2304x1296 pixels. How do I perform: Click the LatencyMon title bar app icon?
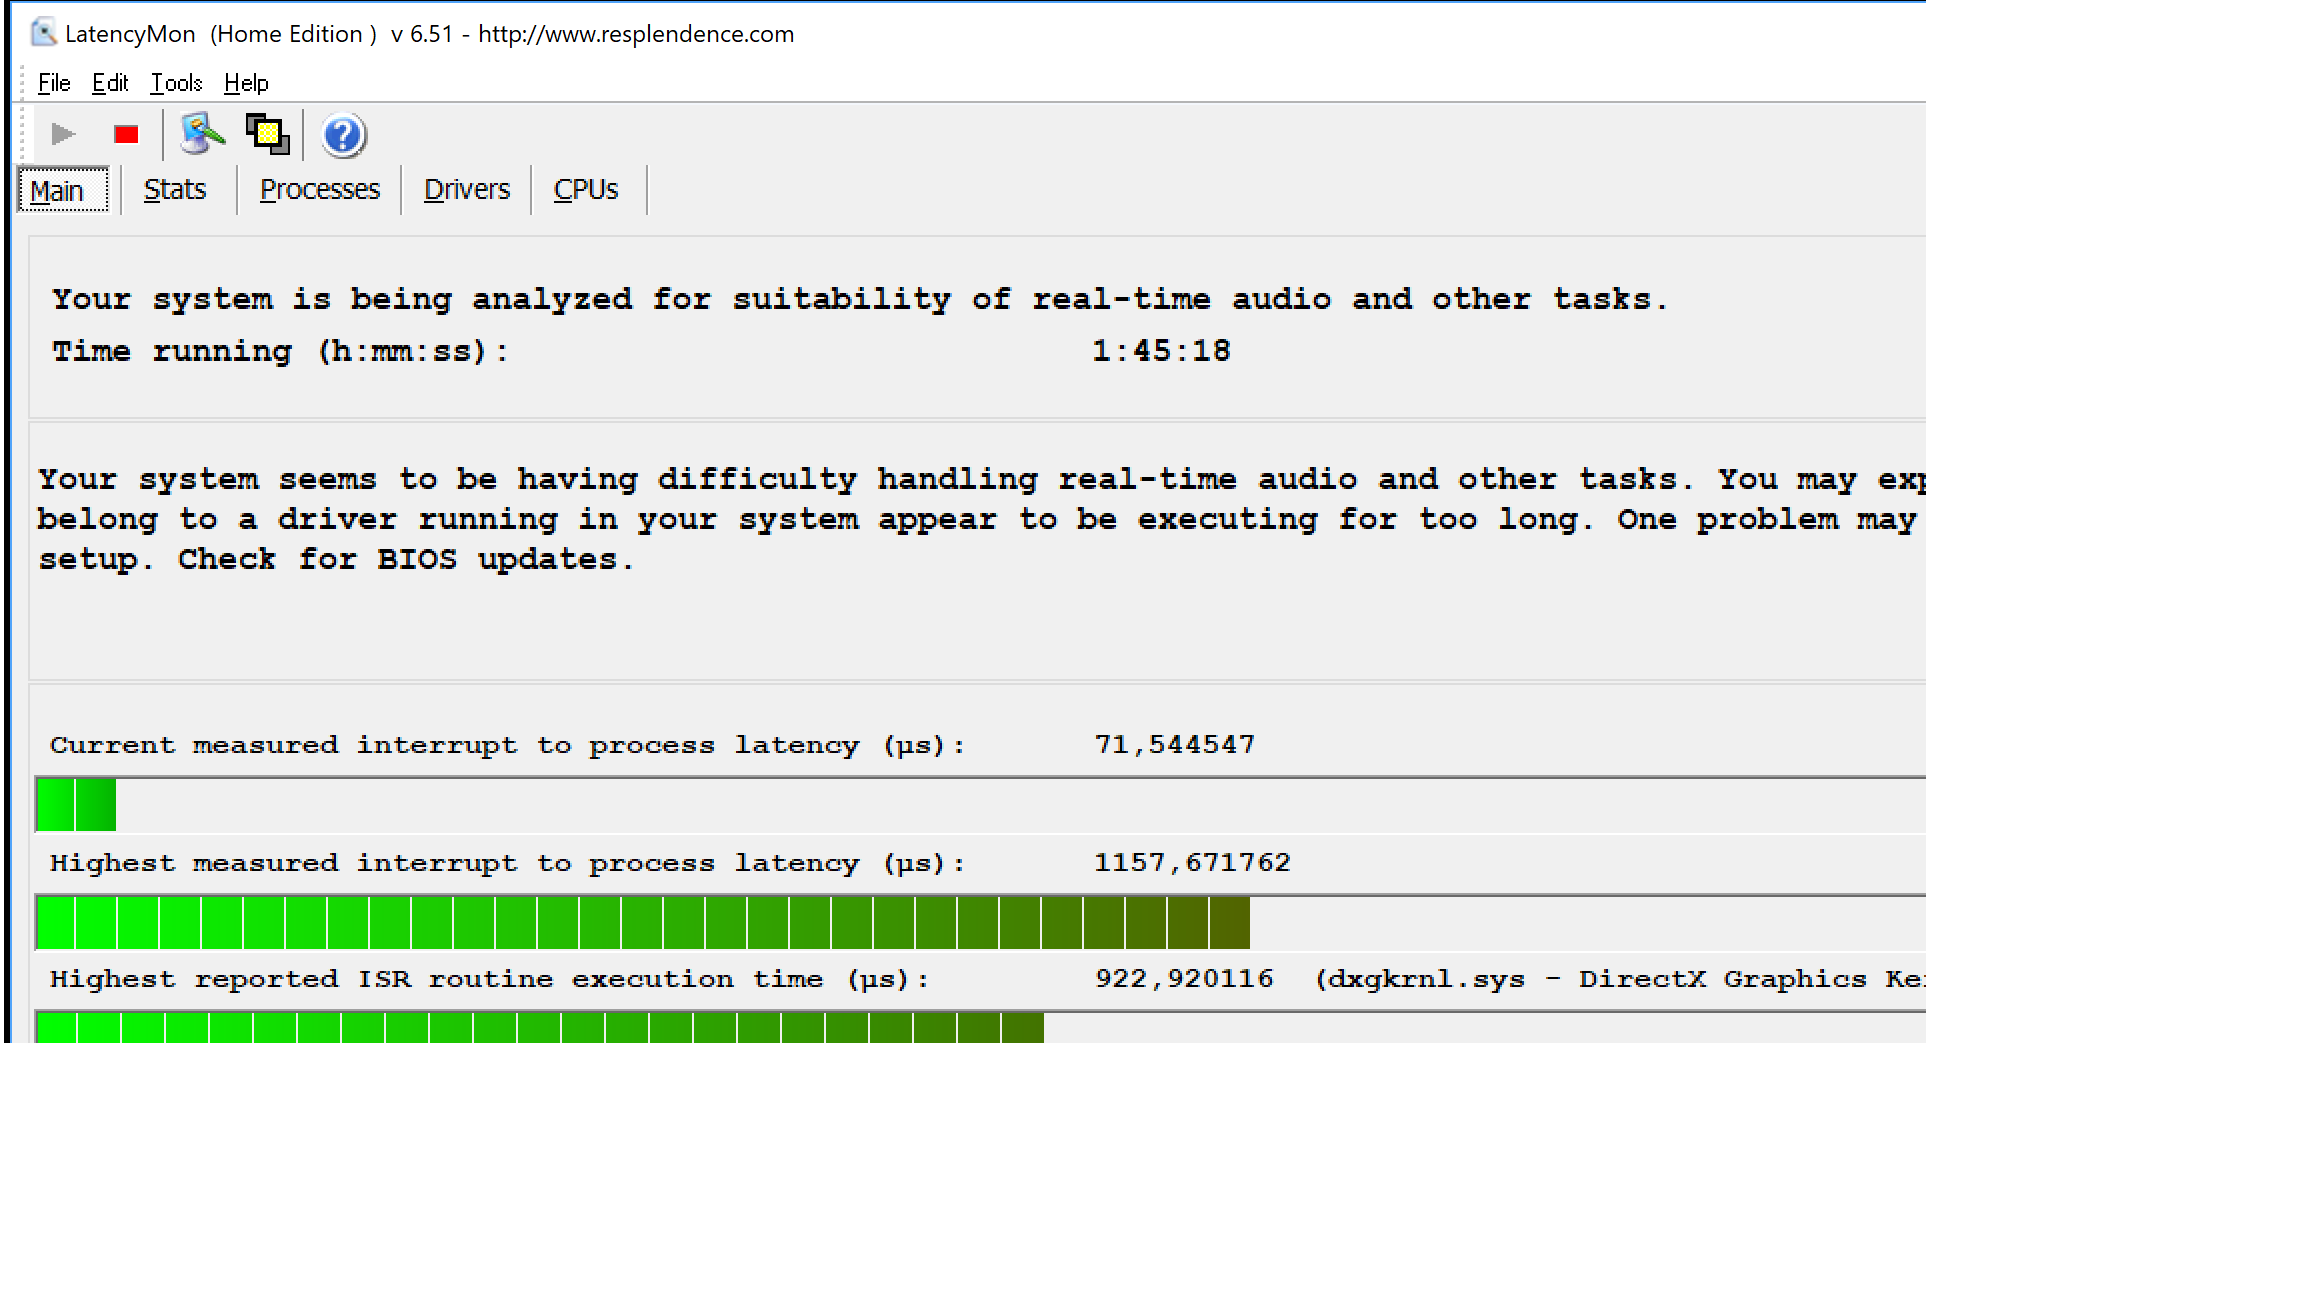click(43, 33)
